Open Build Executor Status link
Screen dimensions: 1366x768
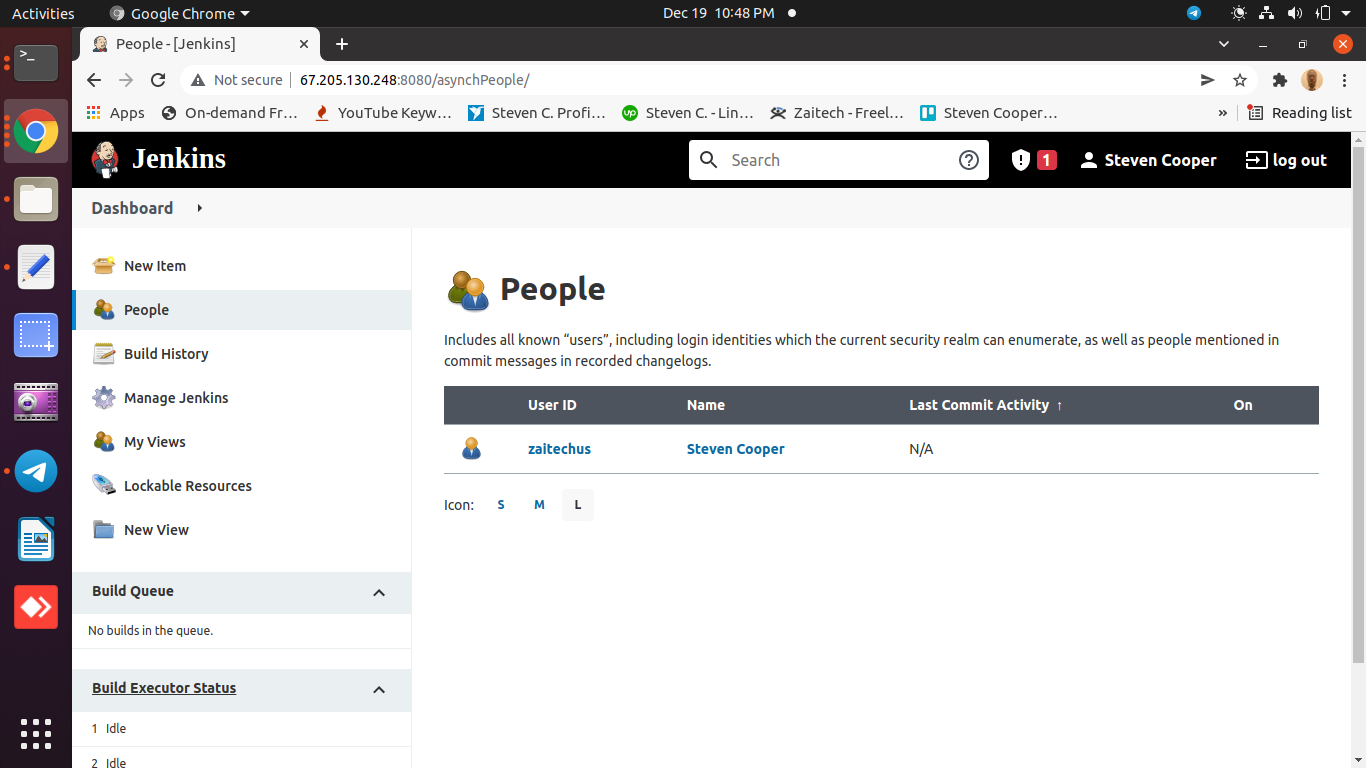(164, 688)
